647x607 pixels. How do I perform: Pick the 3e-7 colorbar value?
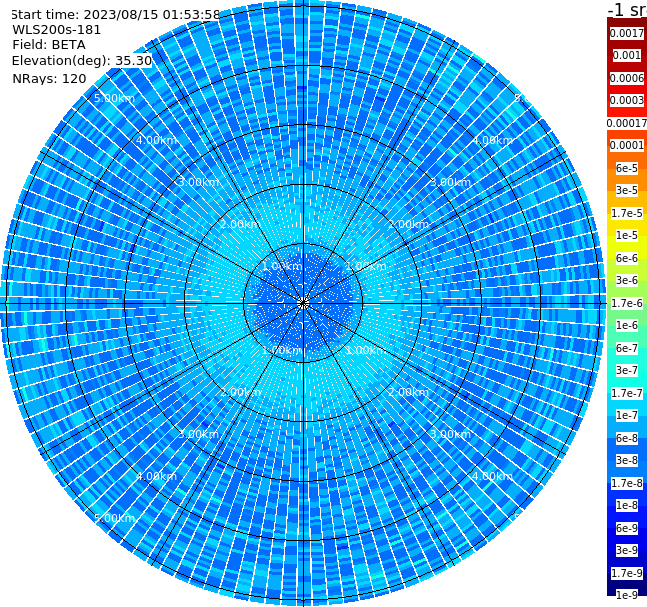coord(627,370)
